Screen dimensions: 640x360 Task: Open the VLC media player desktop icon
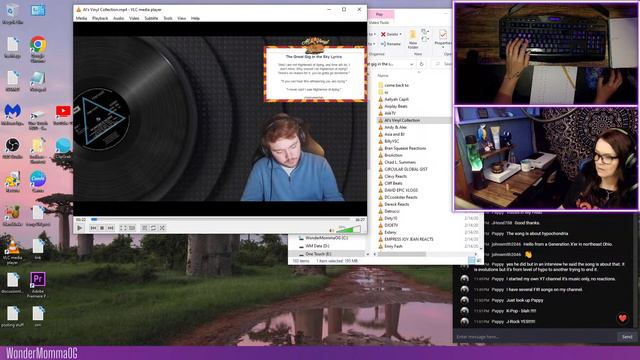(x=13, y=252)
